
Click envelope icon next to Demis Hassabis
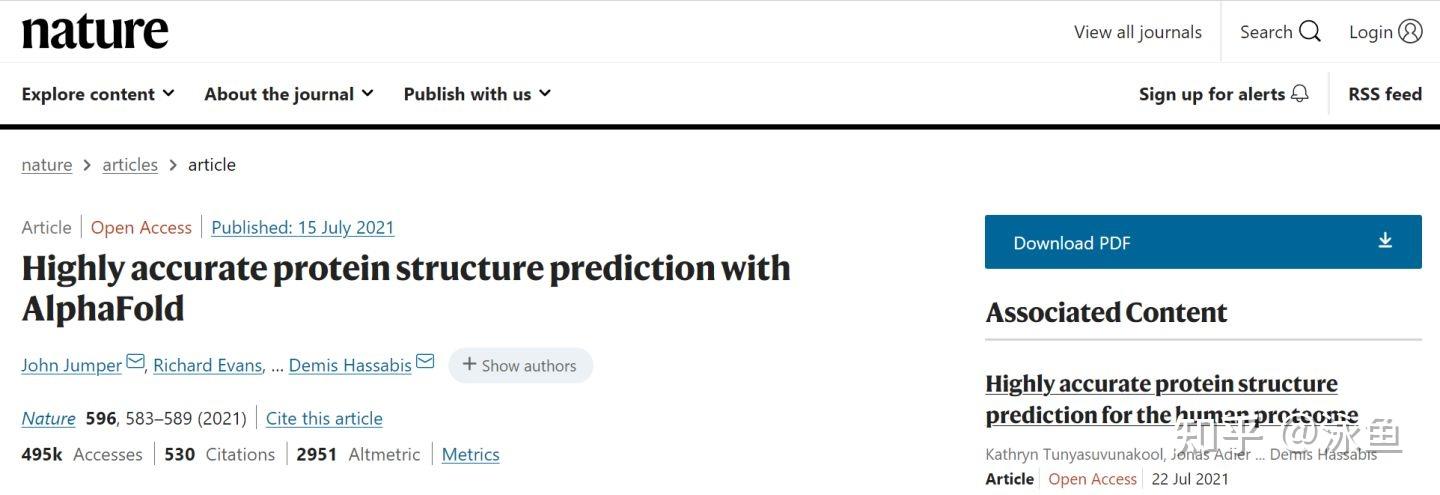425,362
